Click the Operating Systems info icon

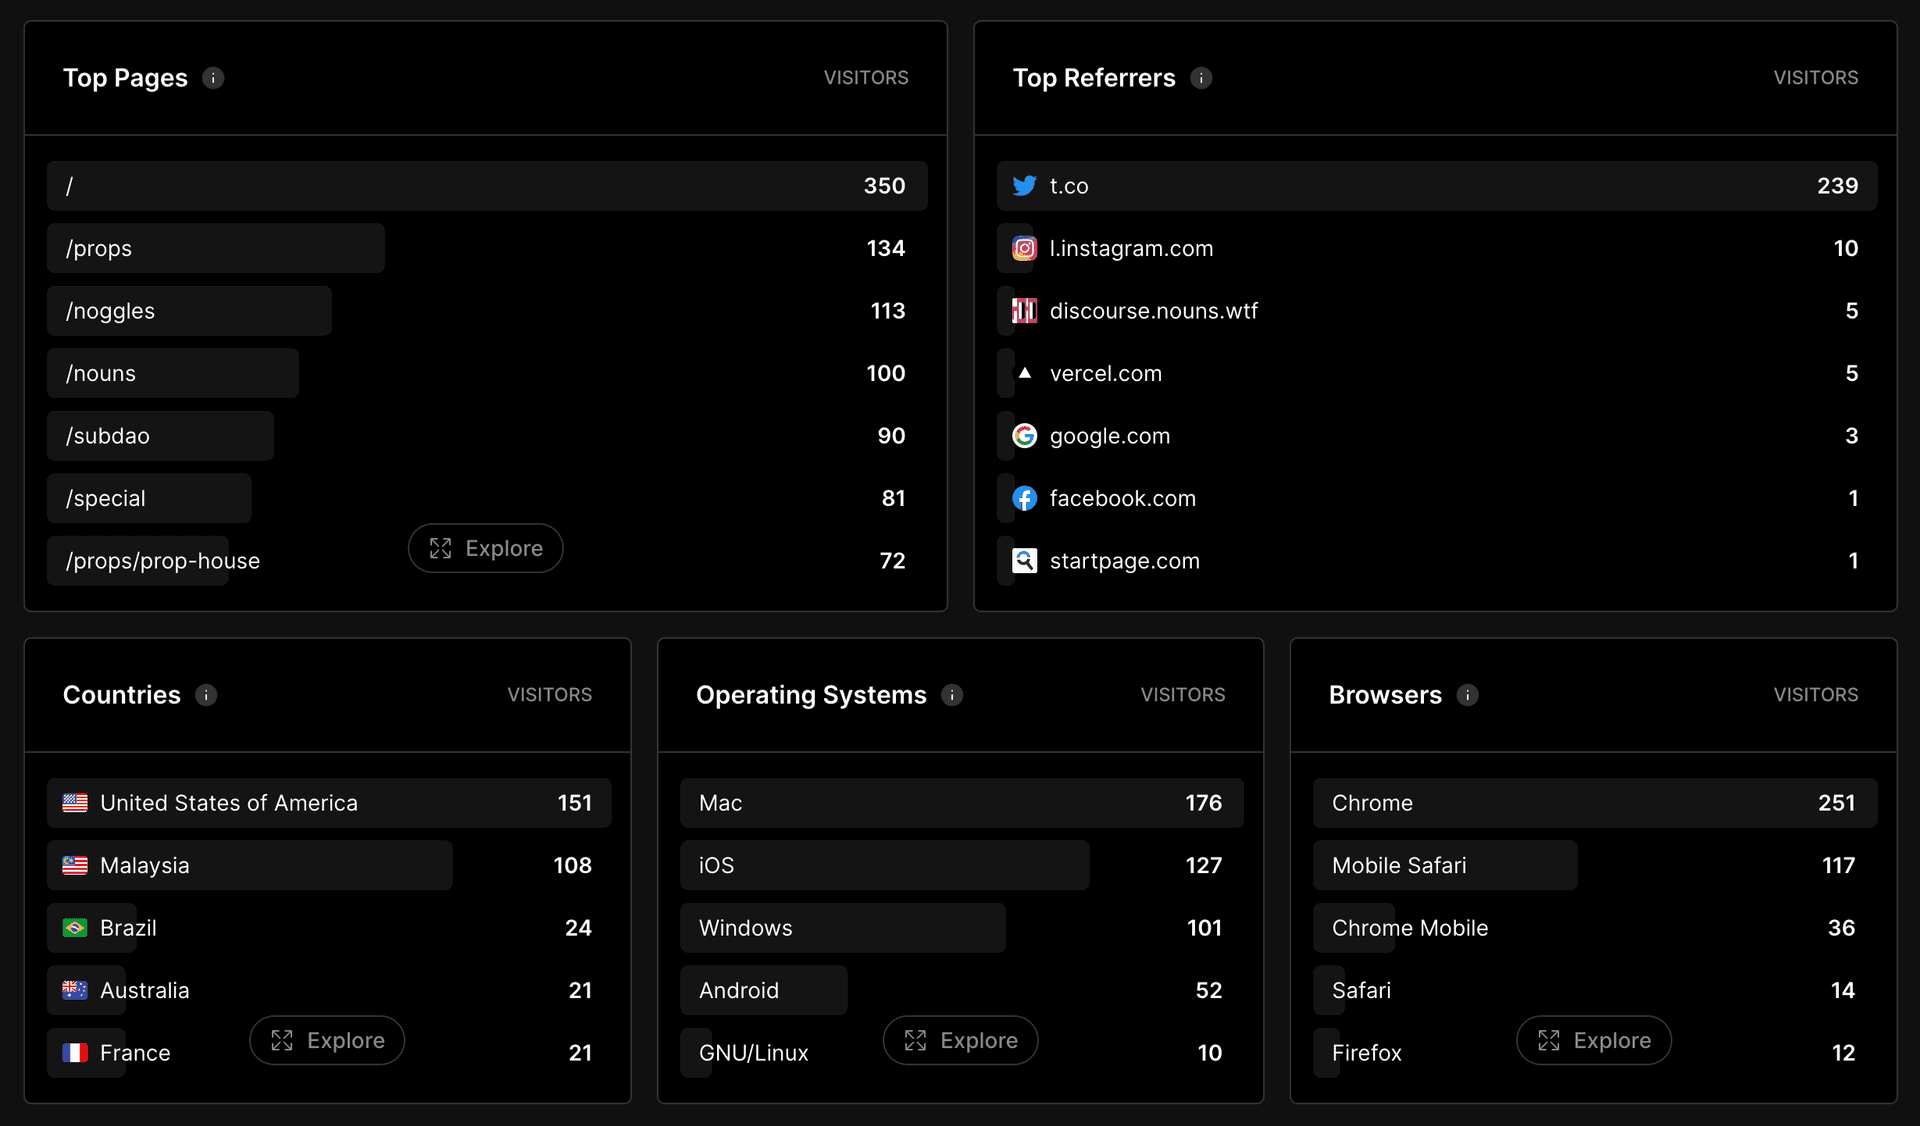952,695
